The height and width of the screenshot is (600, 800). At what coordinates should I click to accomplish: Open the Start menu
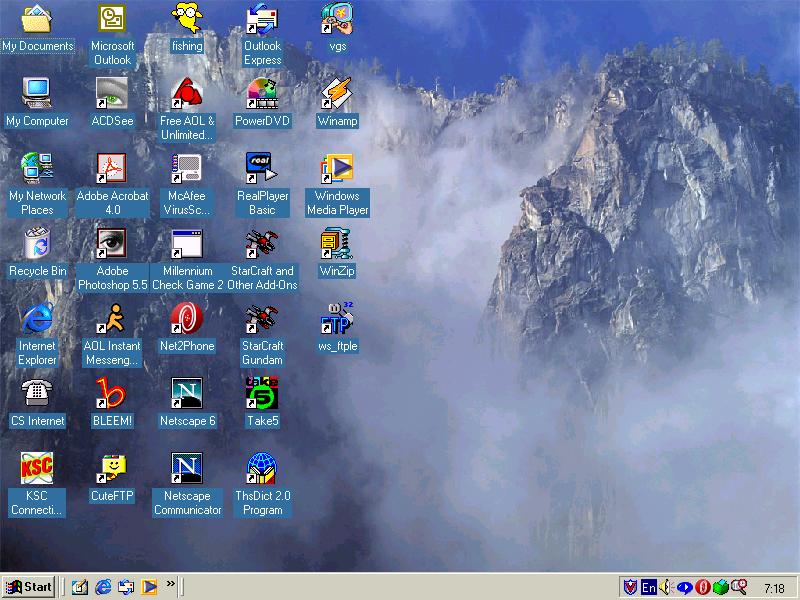(x=28, y=587)
